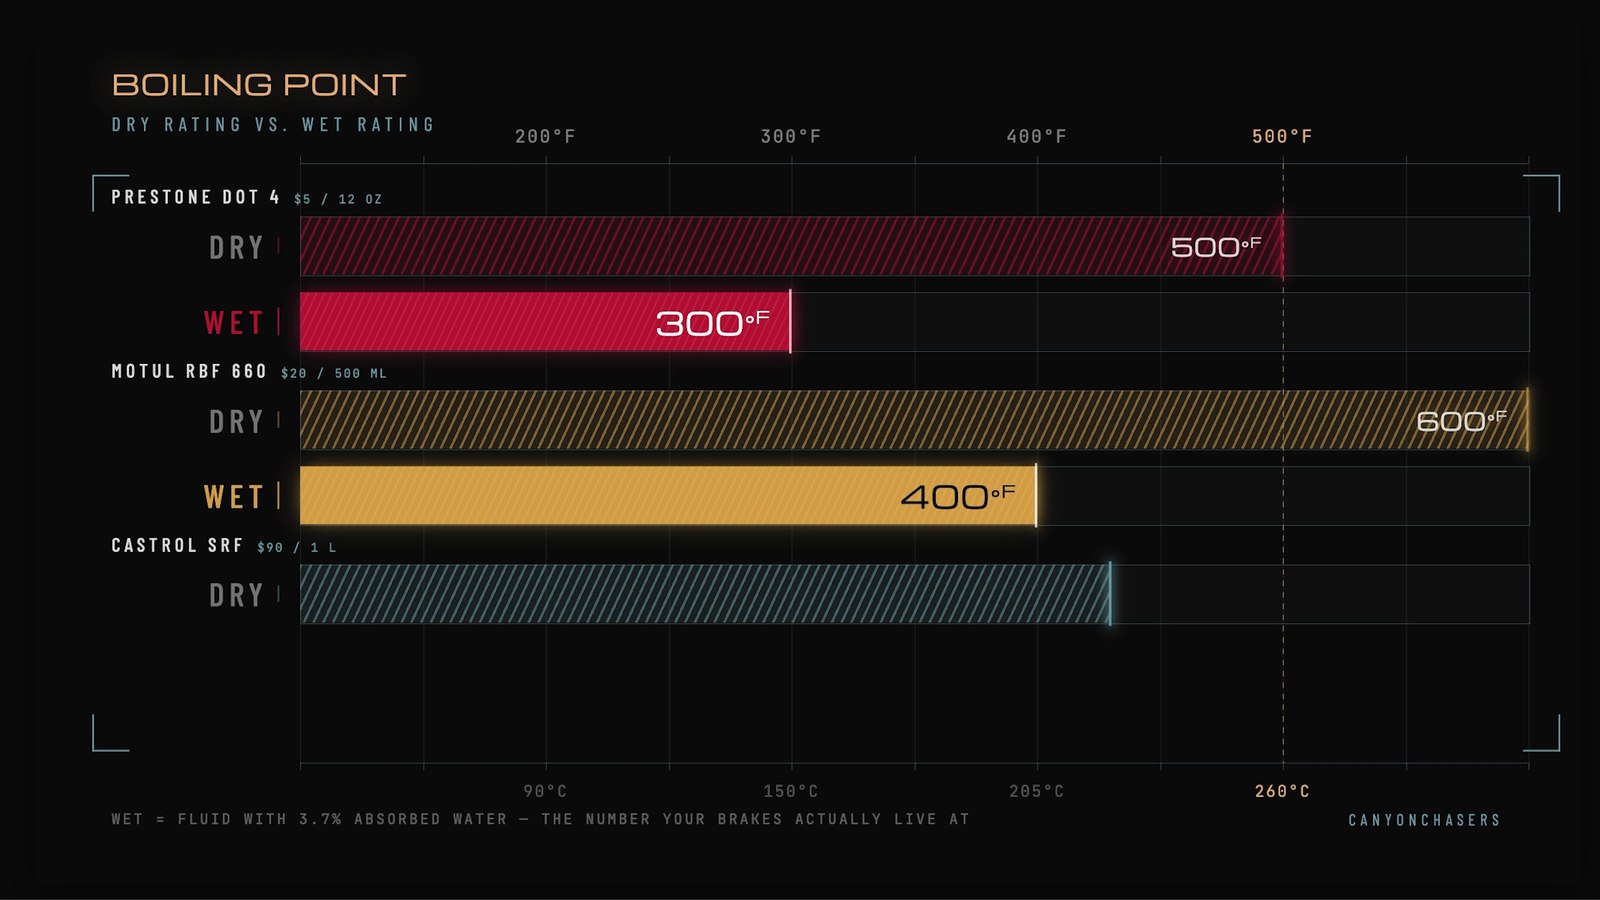Select the "DRY RATING VS. WET RATING" subtitle

(x=273, y=125)
